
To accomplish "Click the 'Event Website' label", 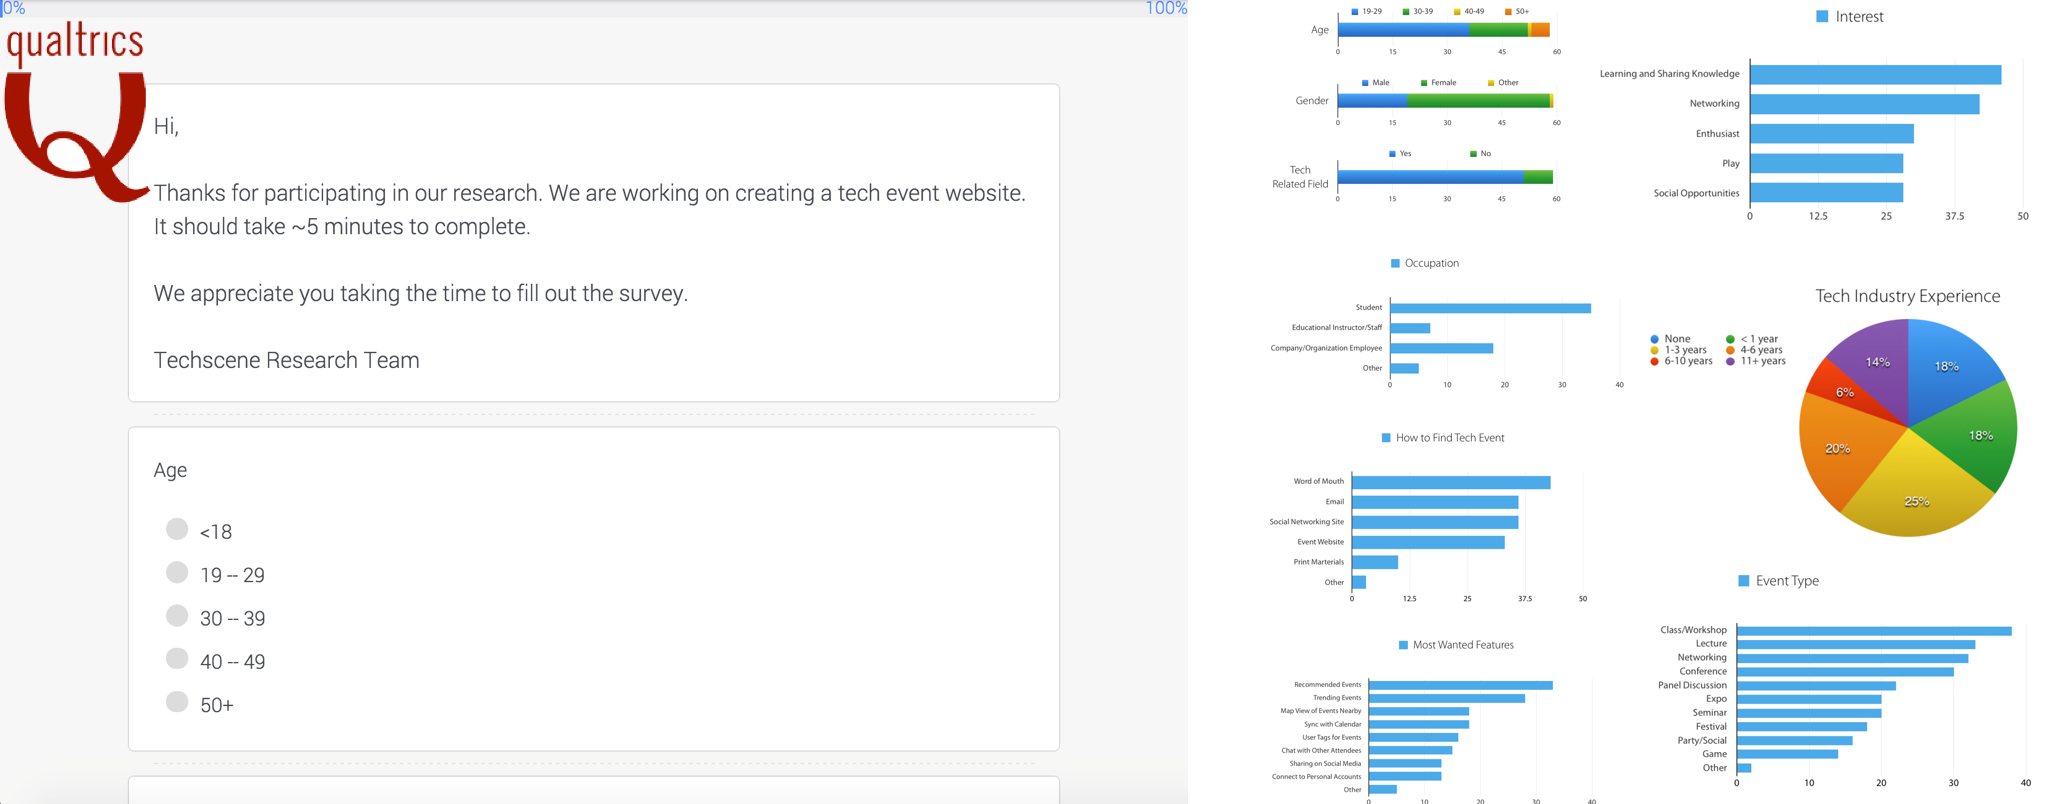I will [x=1321, y=542].
